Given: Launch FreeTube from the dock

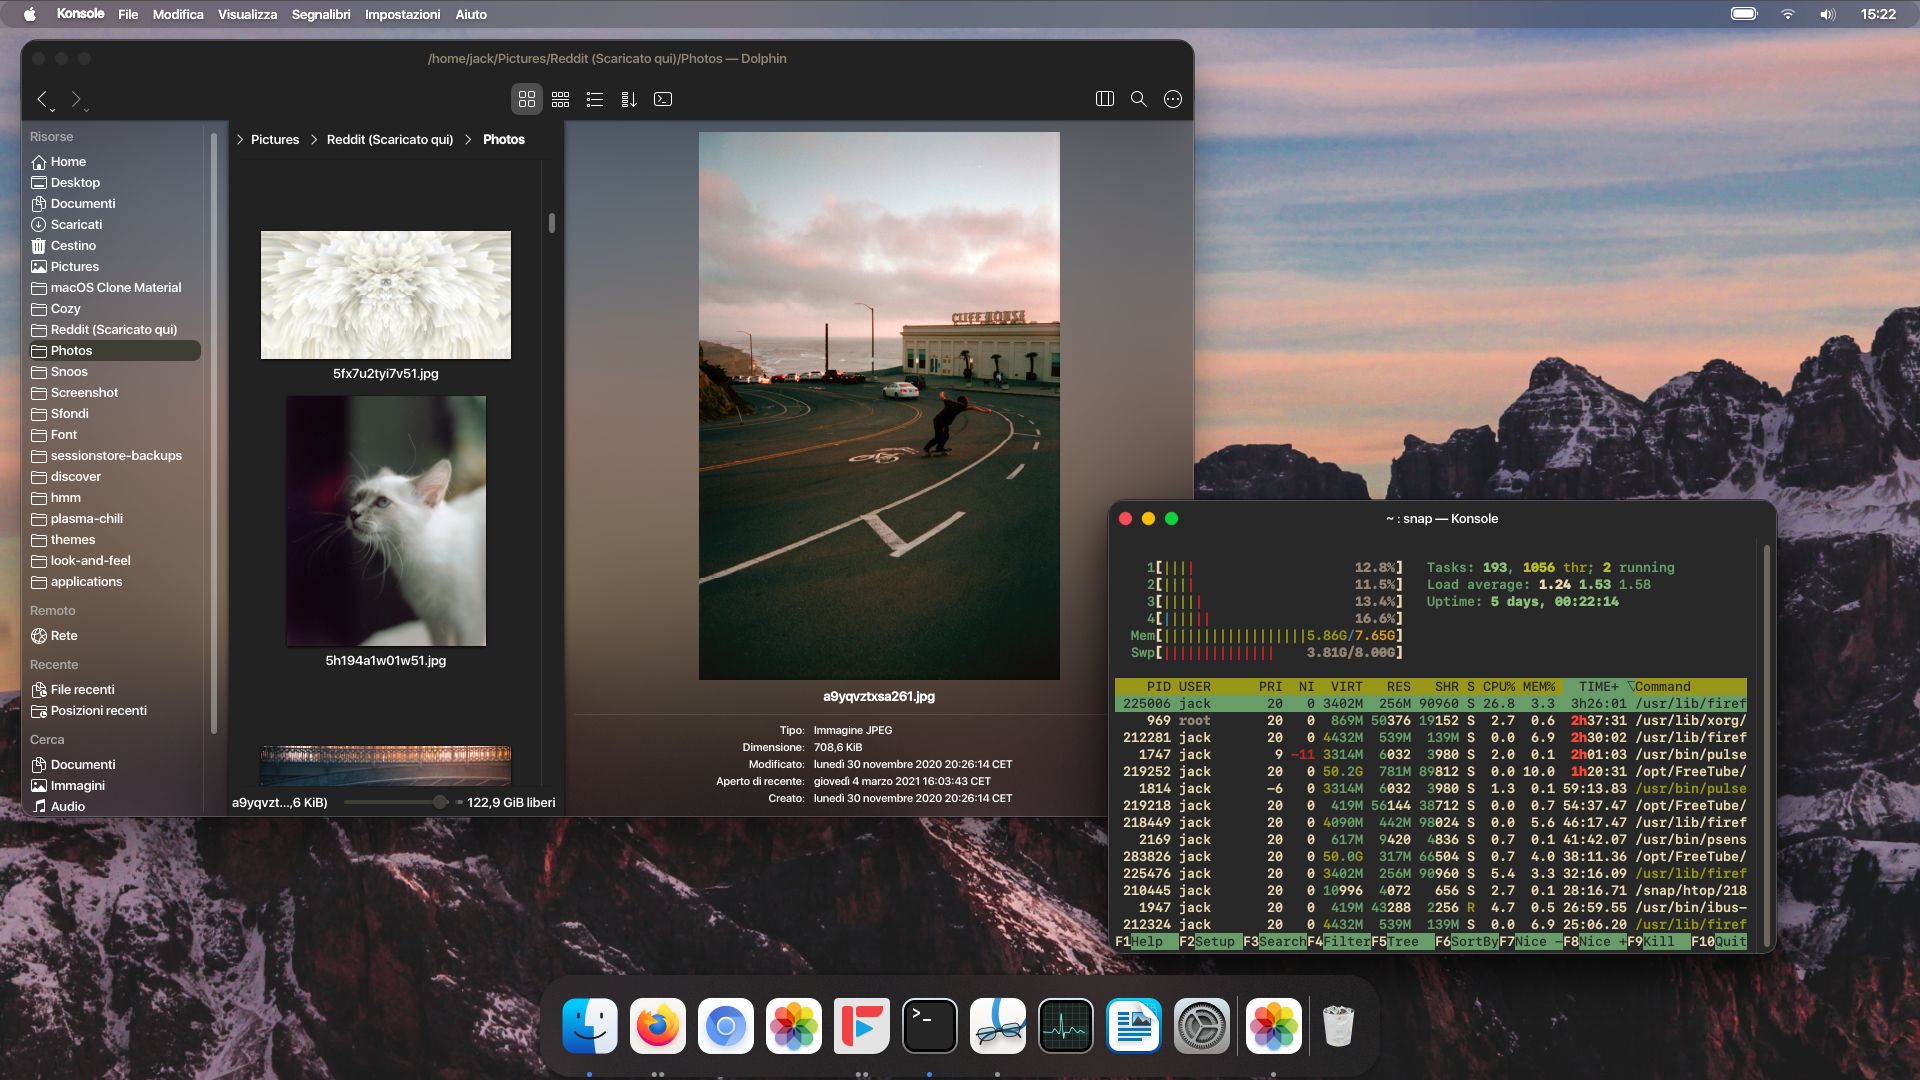Looking at the screenshot, I should click(861, 1025).
